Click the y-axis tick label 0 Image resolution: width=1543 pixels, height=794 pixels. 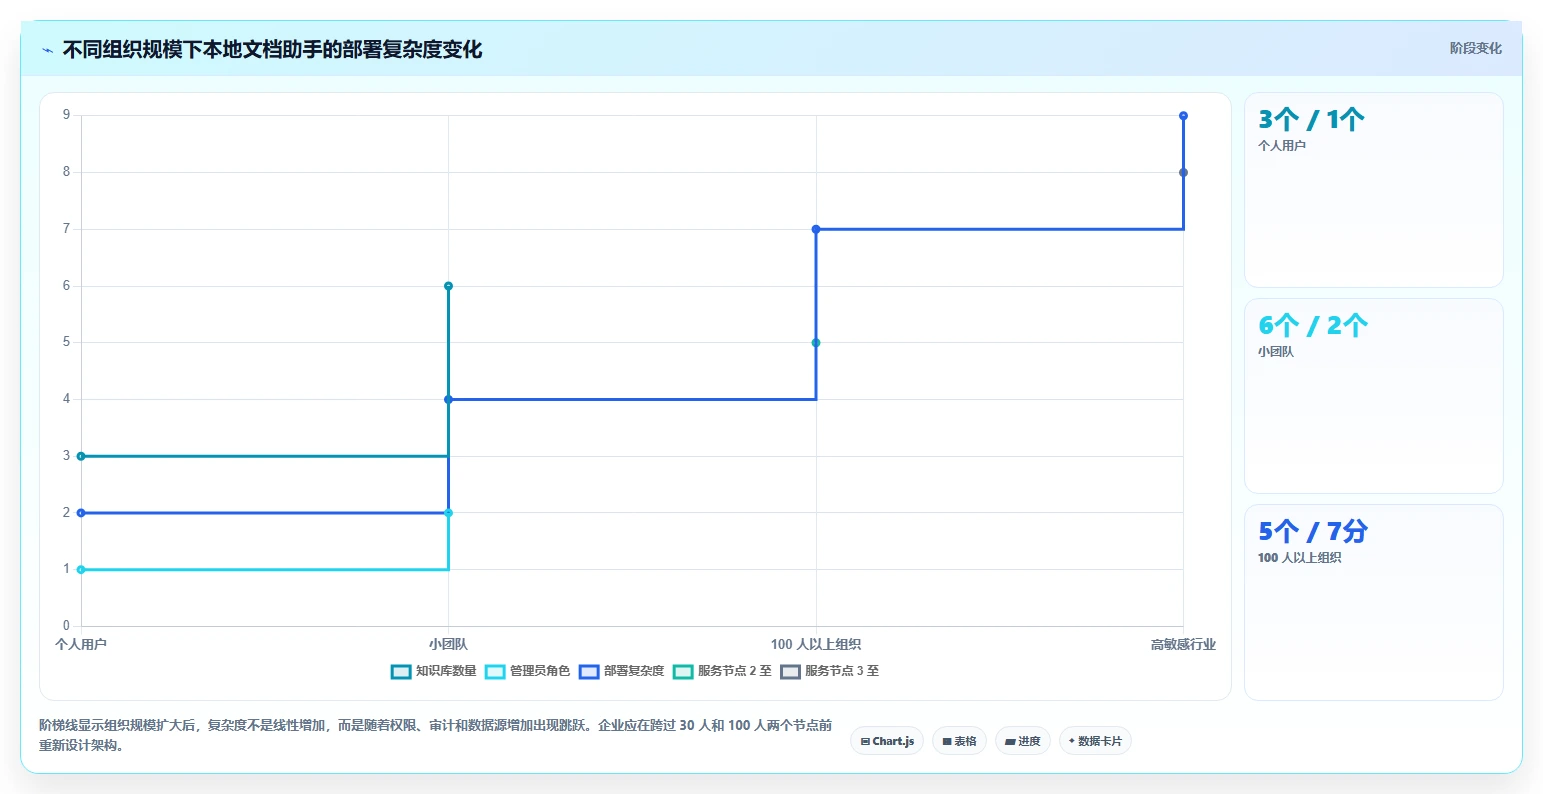click(67, 626)
